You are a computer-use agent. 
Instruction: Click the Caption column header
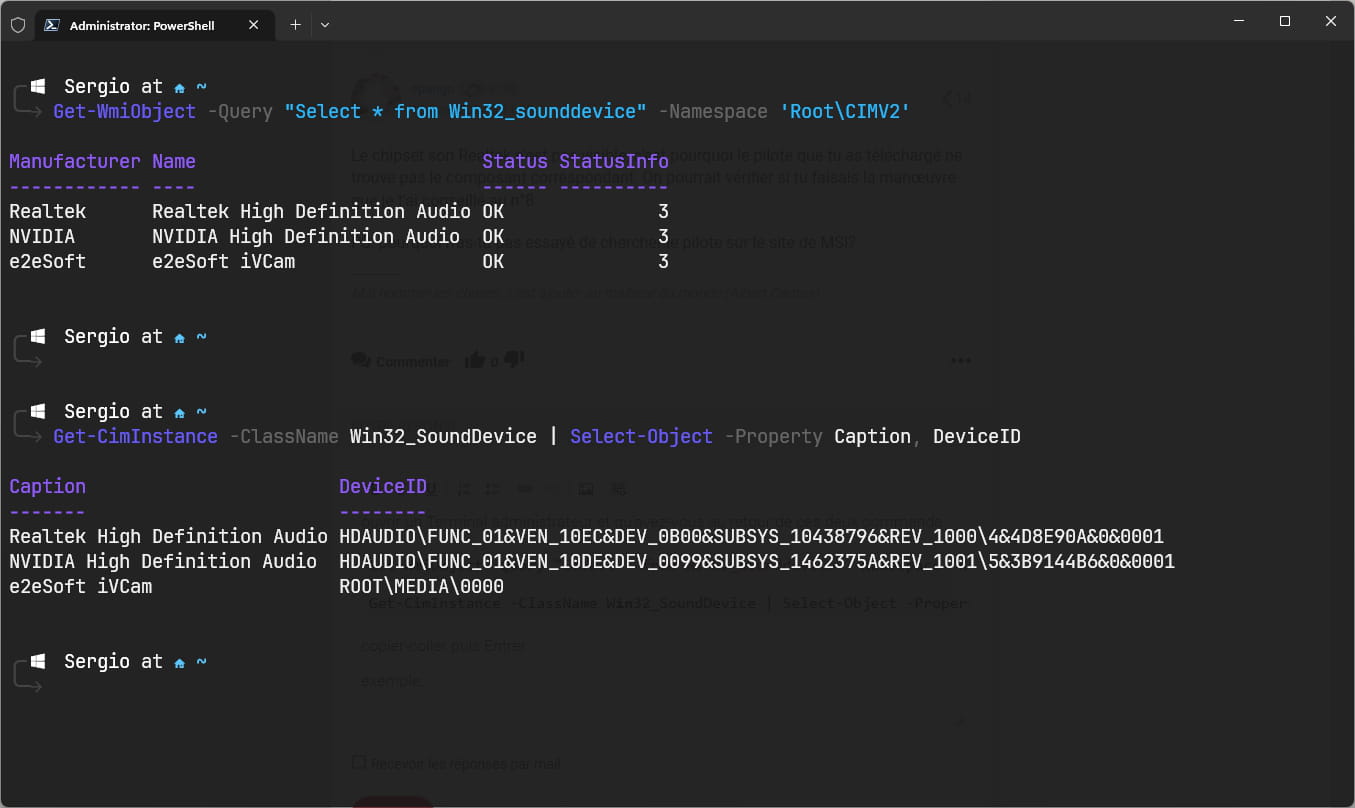(x=47, y=486)
